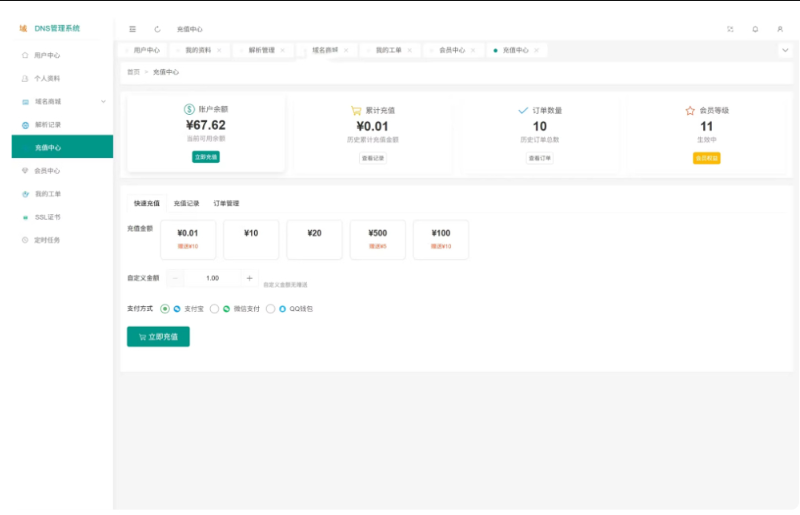Close the 解析管理 page tab
The height and width of the screenshot is (515, 800).
coord(282,50)
